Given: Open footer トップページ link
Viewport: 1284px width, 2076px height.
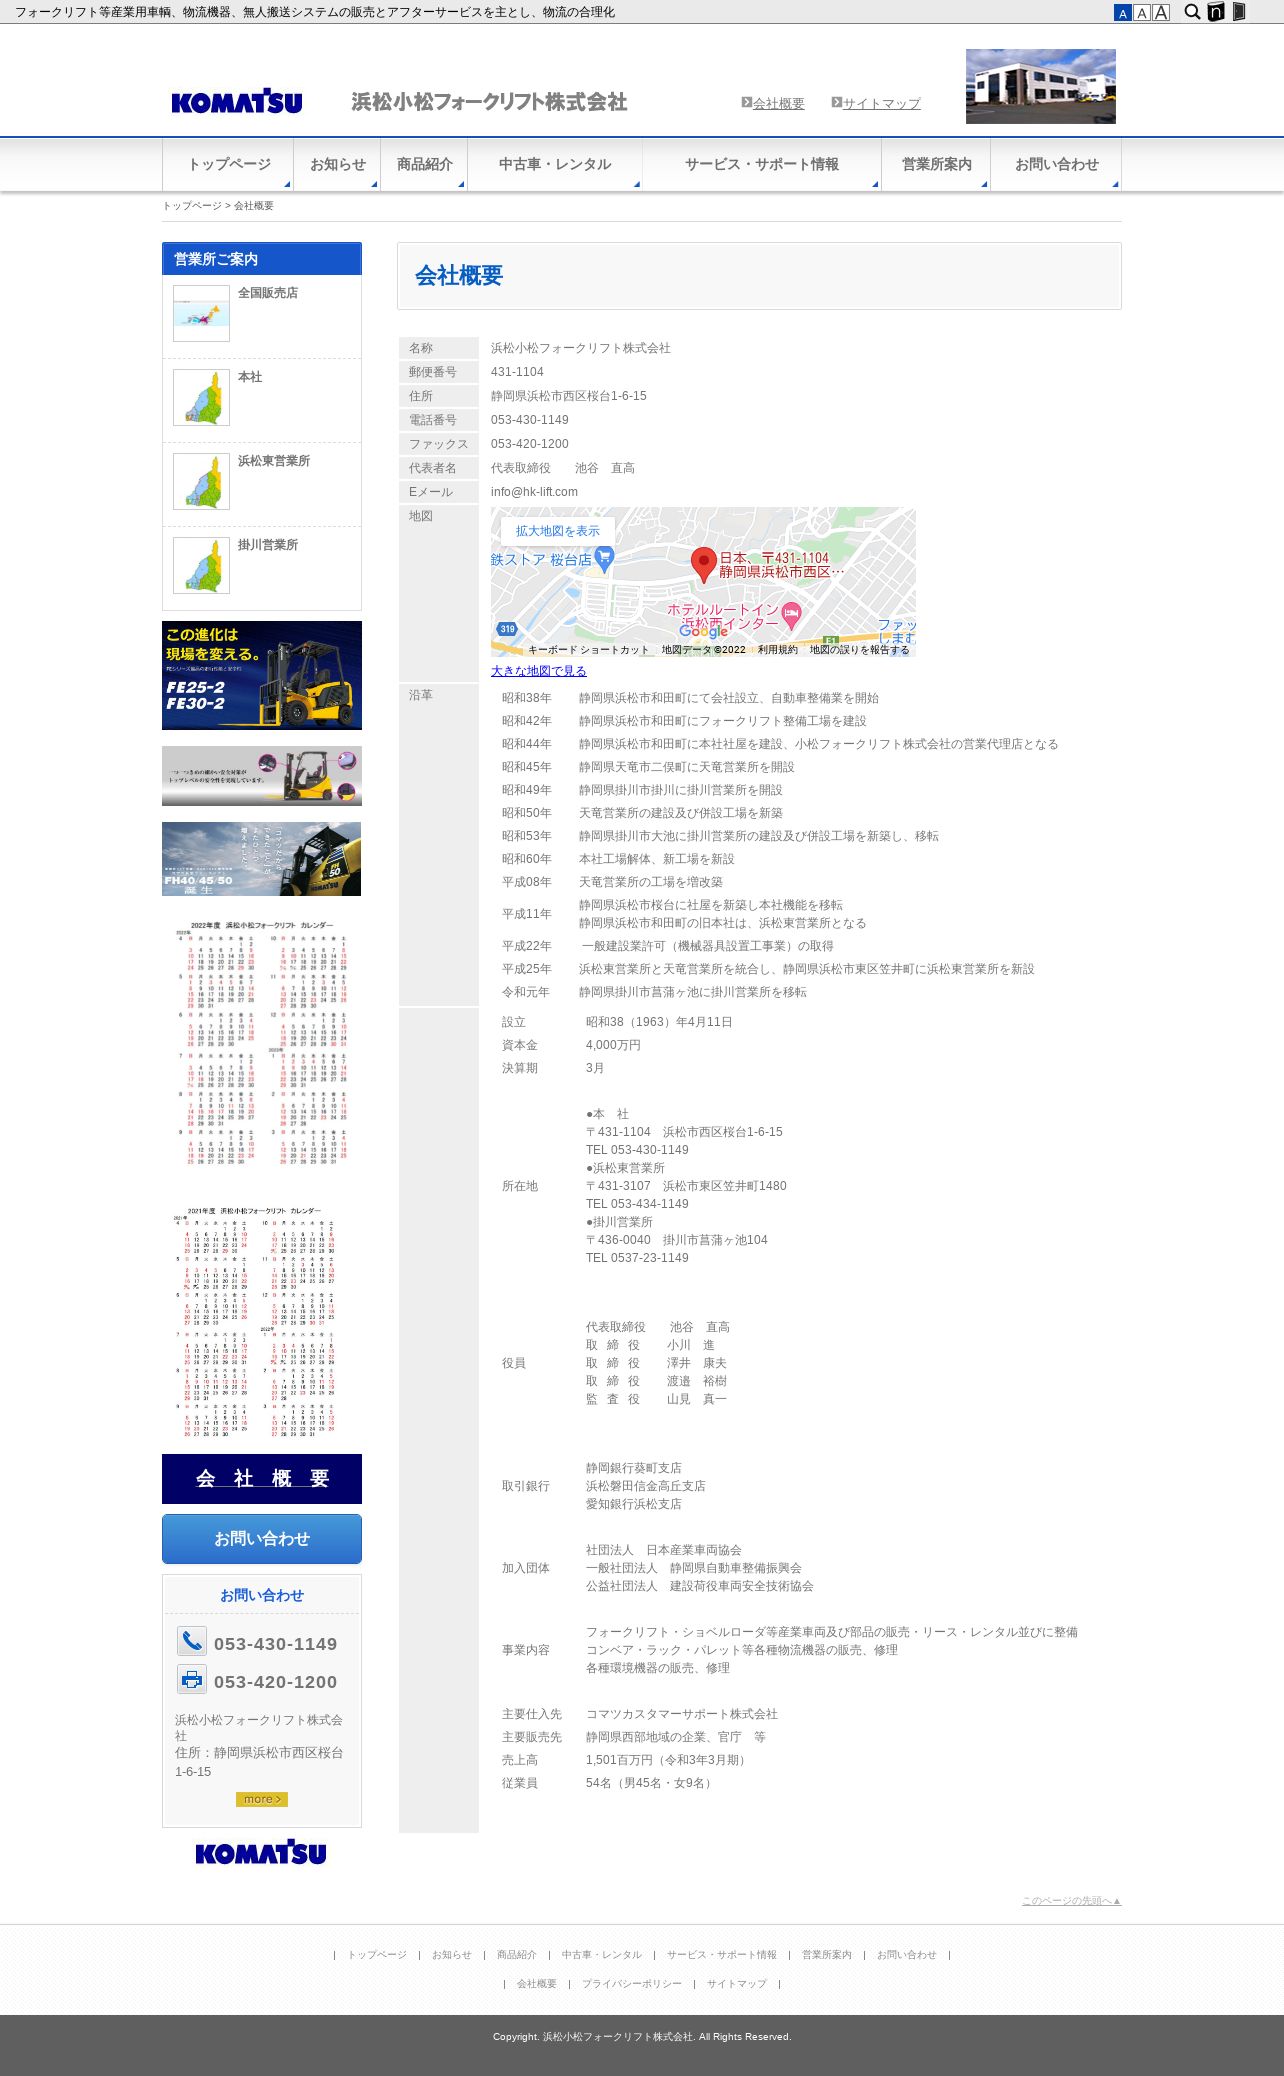Looking at the screenshot, I should click(x=377, y=1954).
